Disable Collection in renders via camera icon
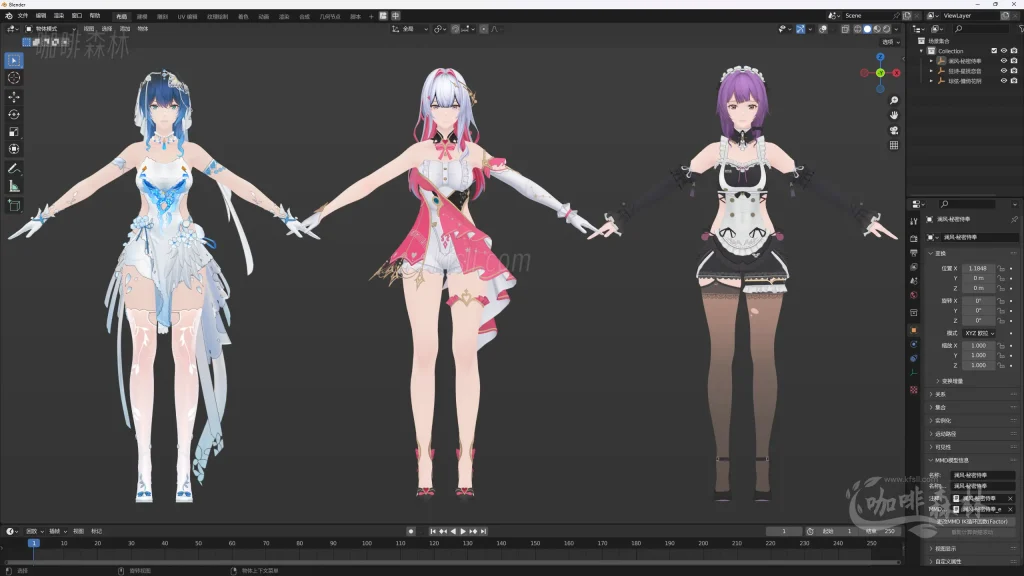1024x576 pixels. tap(1014, 51)
